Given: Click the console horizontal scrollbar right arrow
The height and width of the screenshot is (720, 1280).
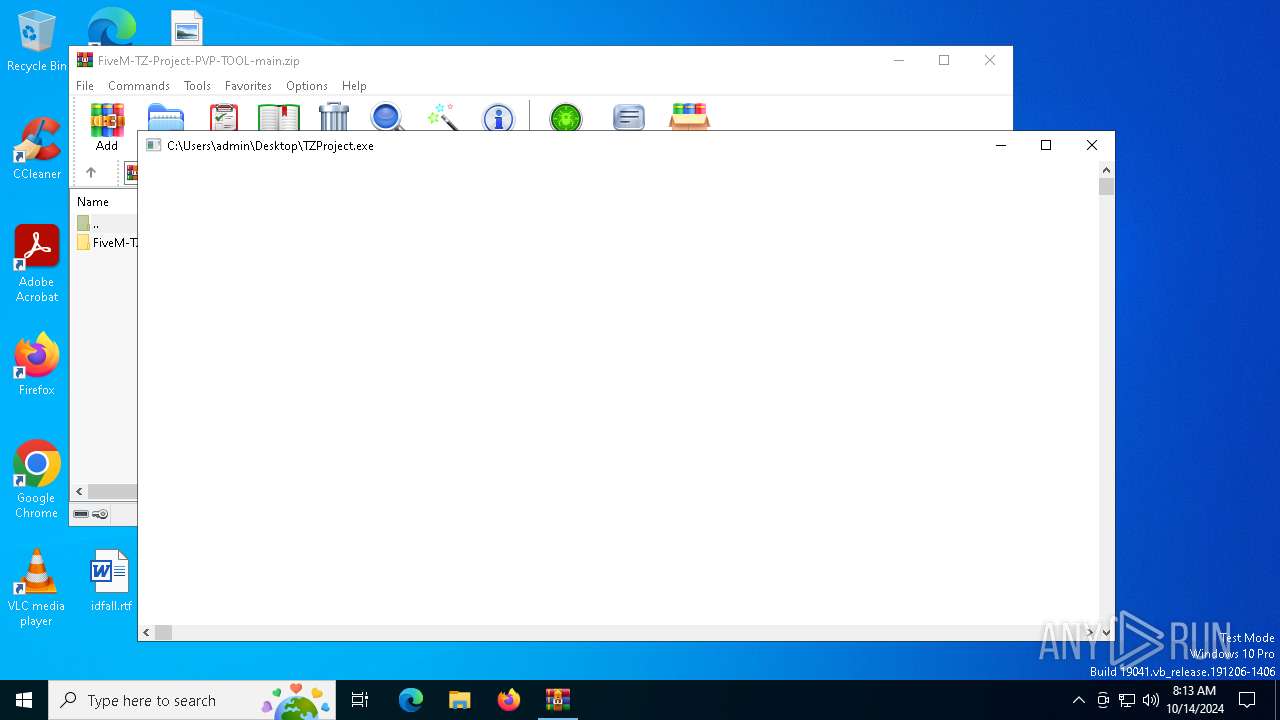Looking at the screenshot, I should tap(1090, 632).
